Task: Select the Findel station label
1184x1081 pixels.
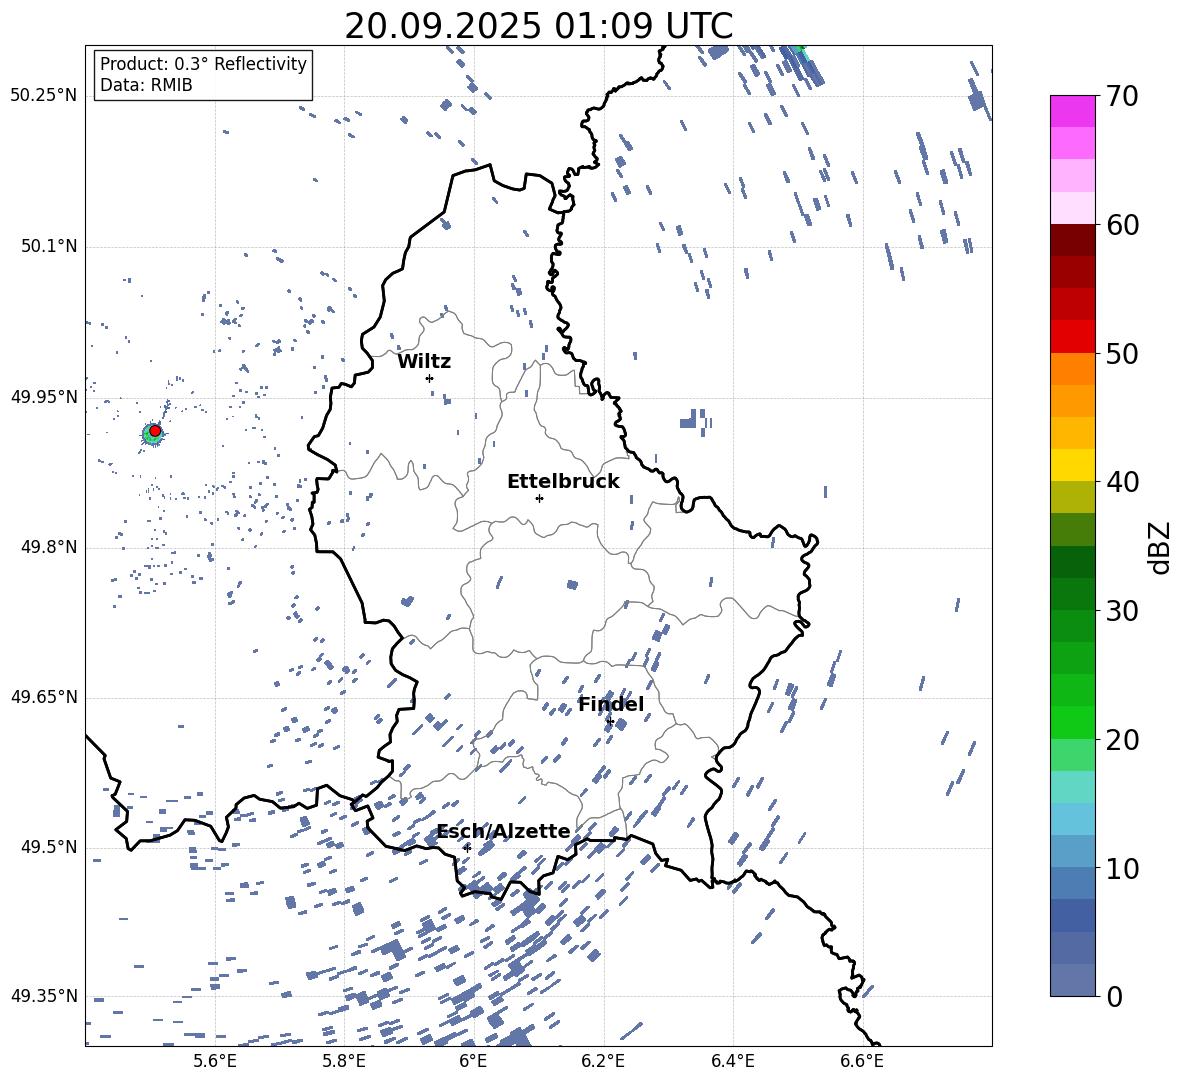Action: (x=611, y=704)
